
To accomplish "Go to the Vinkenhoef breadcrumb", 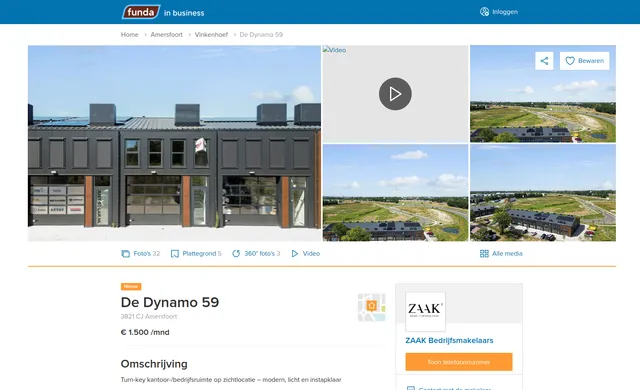I will click(x=211, y=35).
